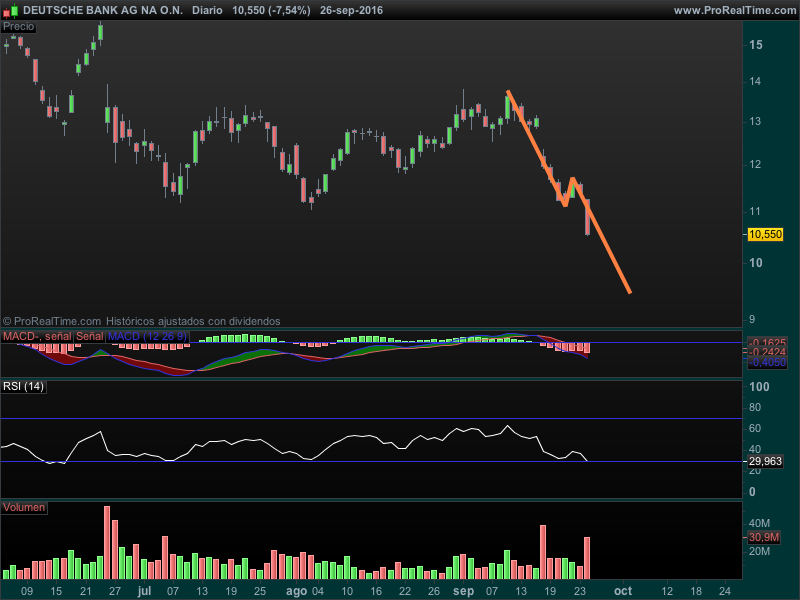The height and width of the screenshot is (600, 800).
Task: Click the date tick 24 on time axis
Action: pyautogui.click(x=724, y=591)
